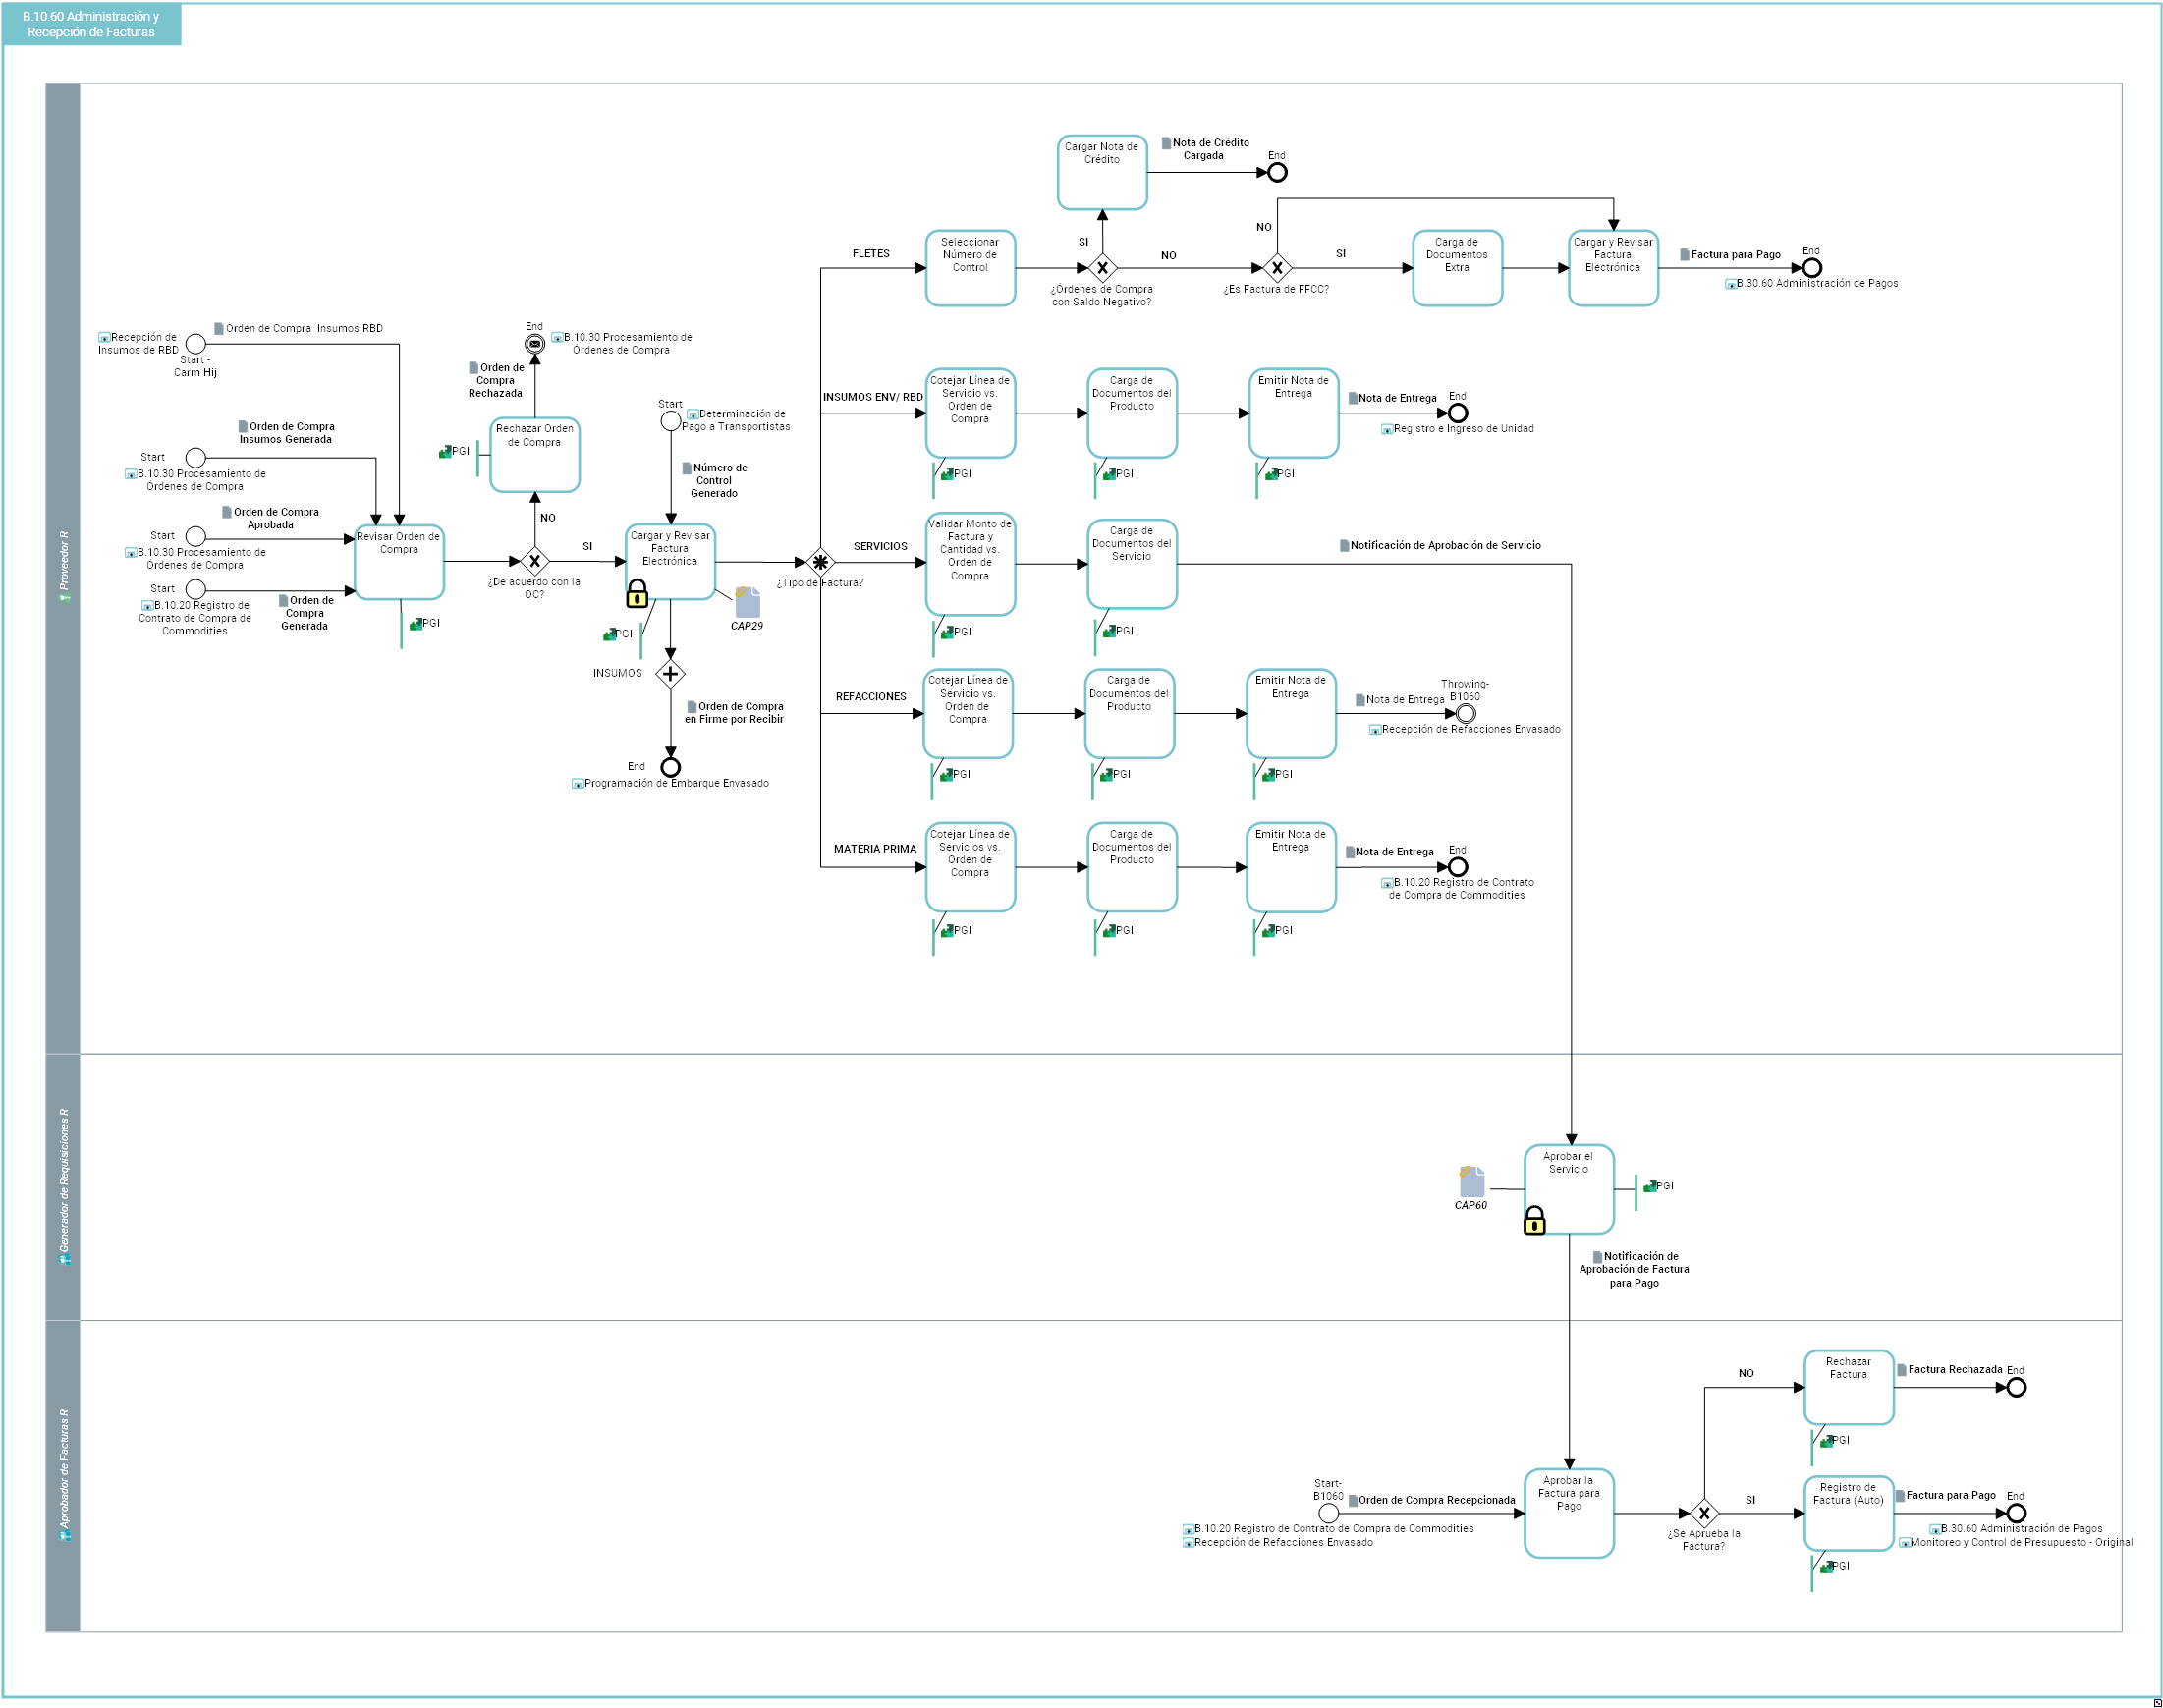Click the End event after Nota de Crédito Cargada
This screenshot has width=2163, height=1708.
click(x=1277, y=172)
